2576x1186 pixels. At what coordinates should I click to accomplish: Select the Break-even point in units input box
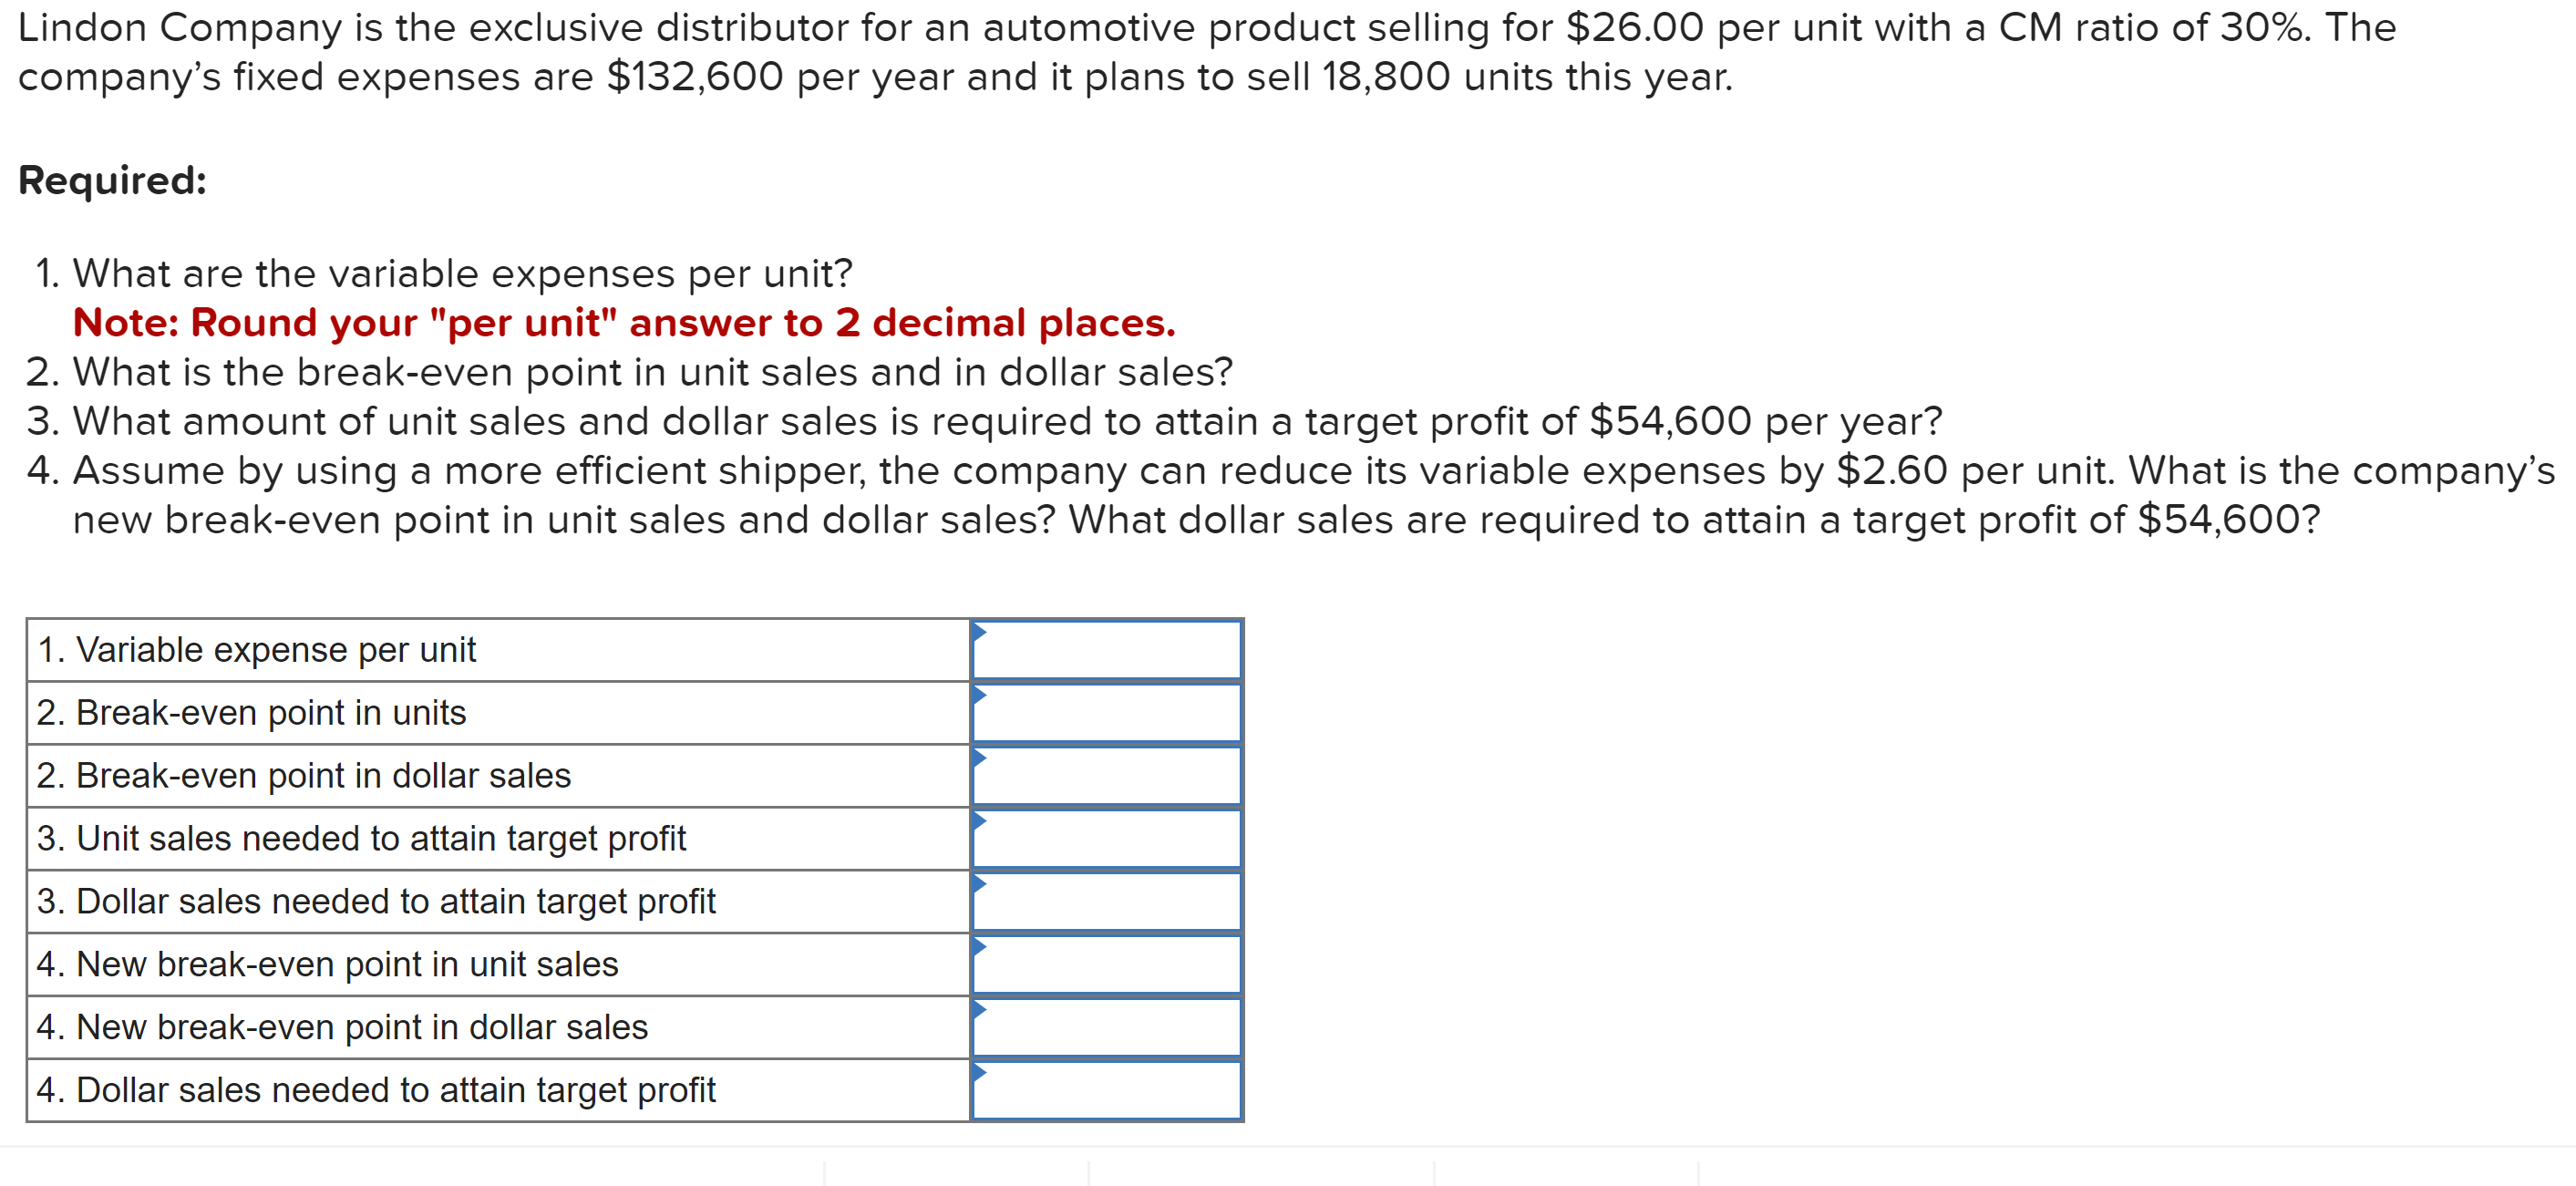pyautogui.click(x=1105, y=713)
